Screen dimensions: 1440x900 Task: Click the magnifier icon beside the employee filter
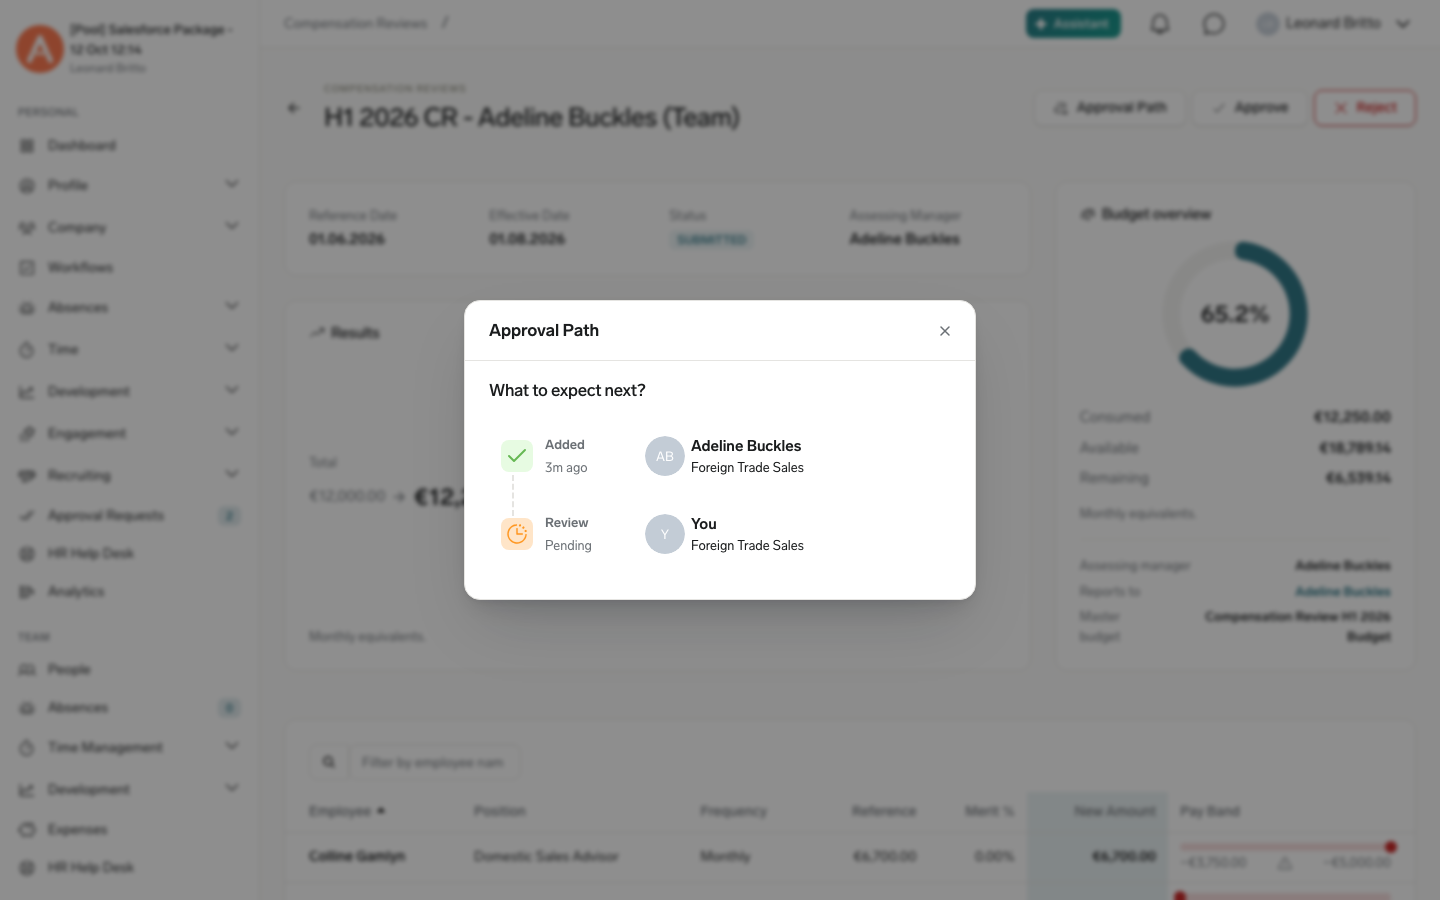point(329,762)
